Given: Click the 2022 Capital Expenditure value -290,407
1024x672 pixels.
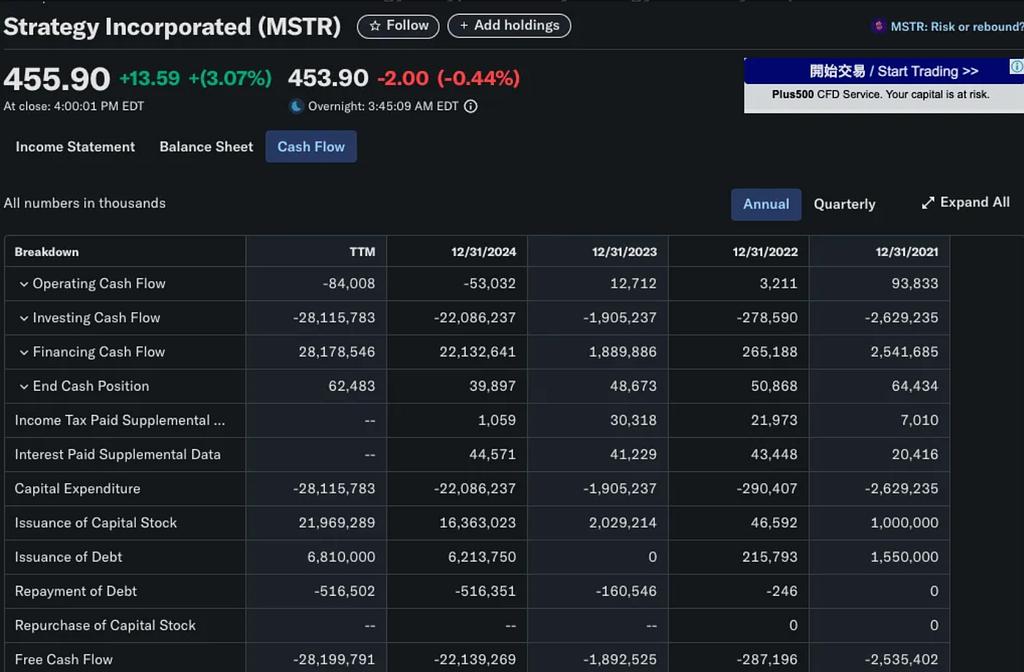Looking at the screenshot, I should coord(767,488).
